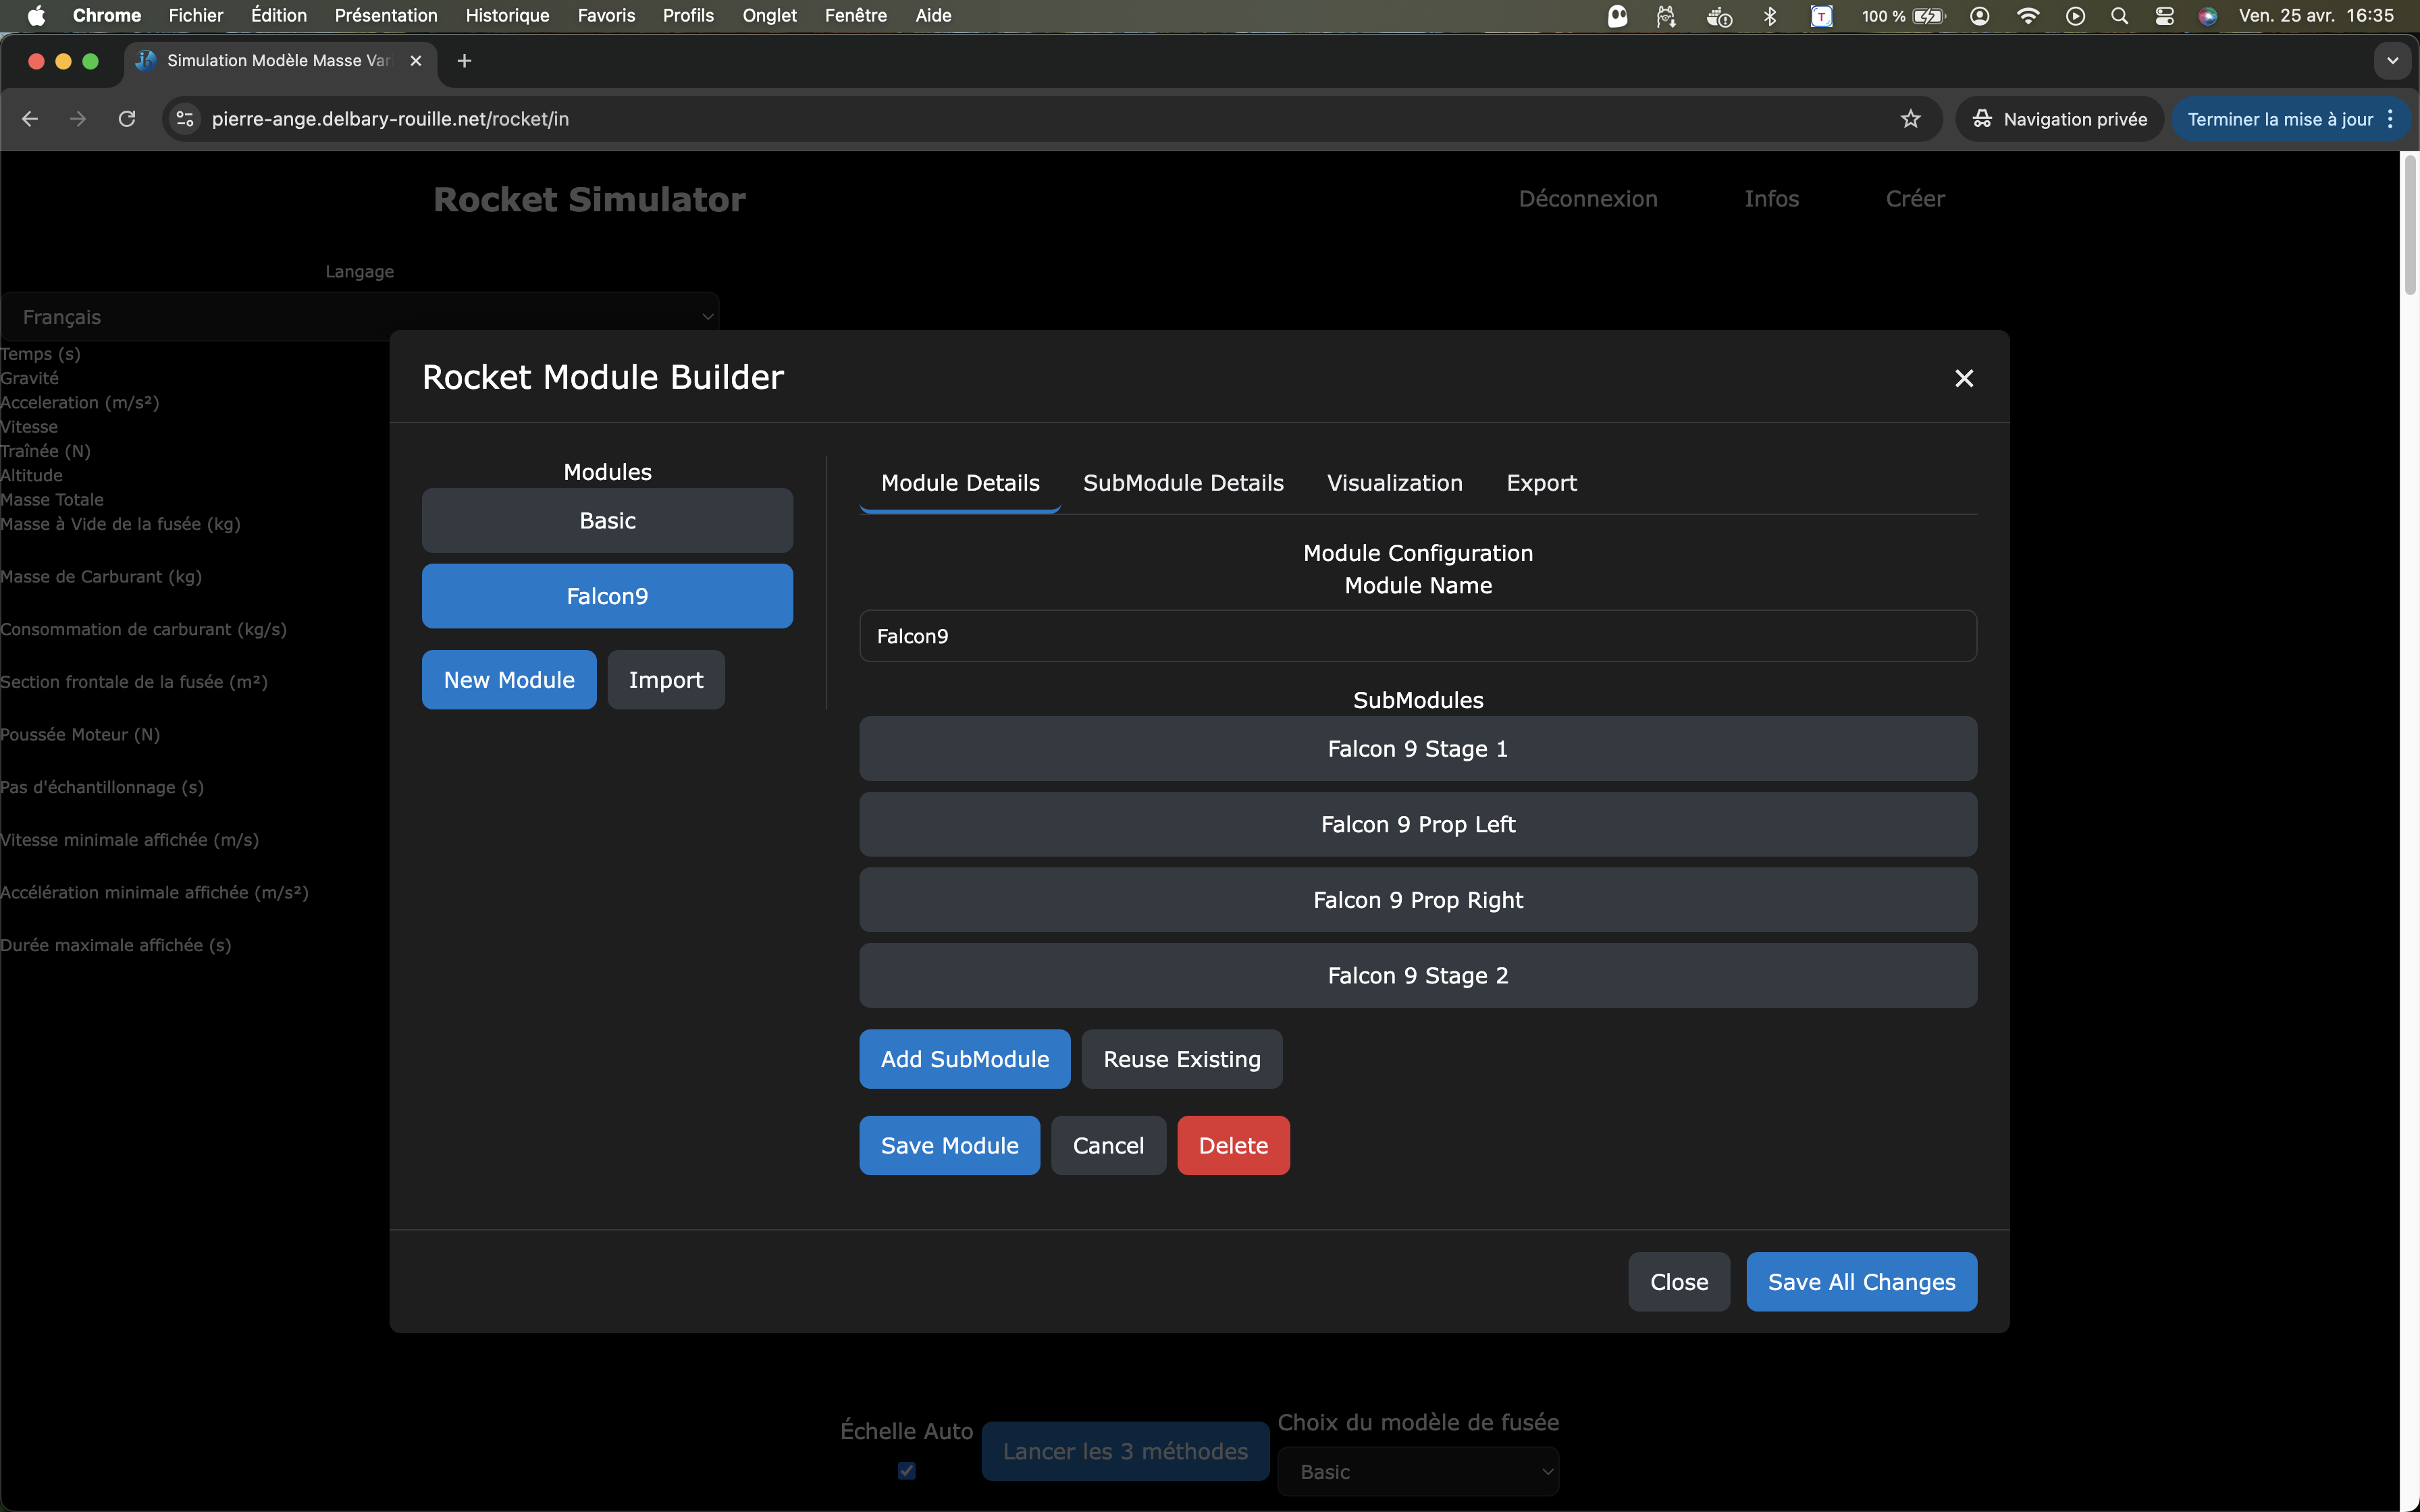Click the page vertical scrollbar
The height and width of the screenshot is (1512, 2420).
point(2409,225)
